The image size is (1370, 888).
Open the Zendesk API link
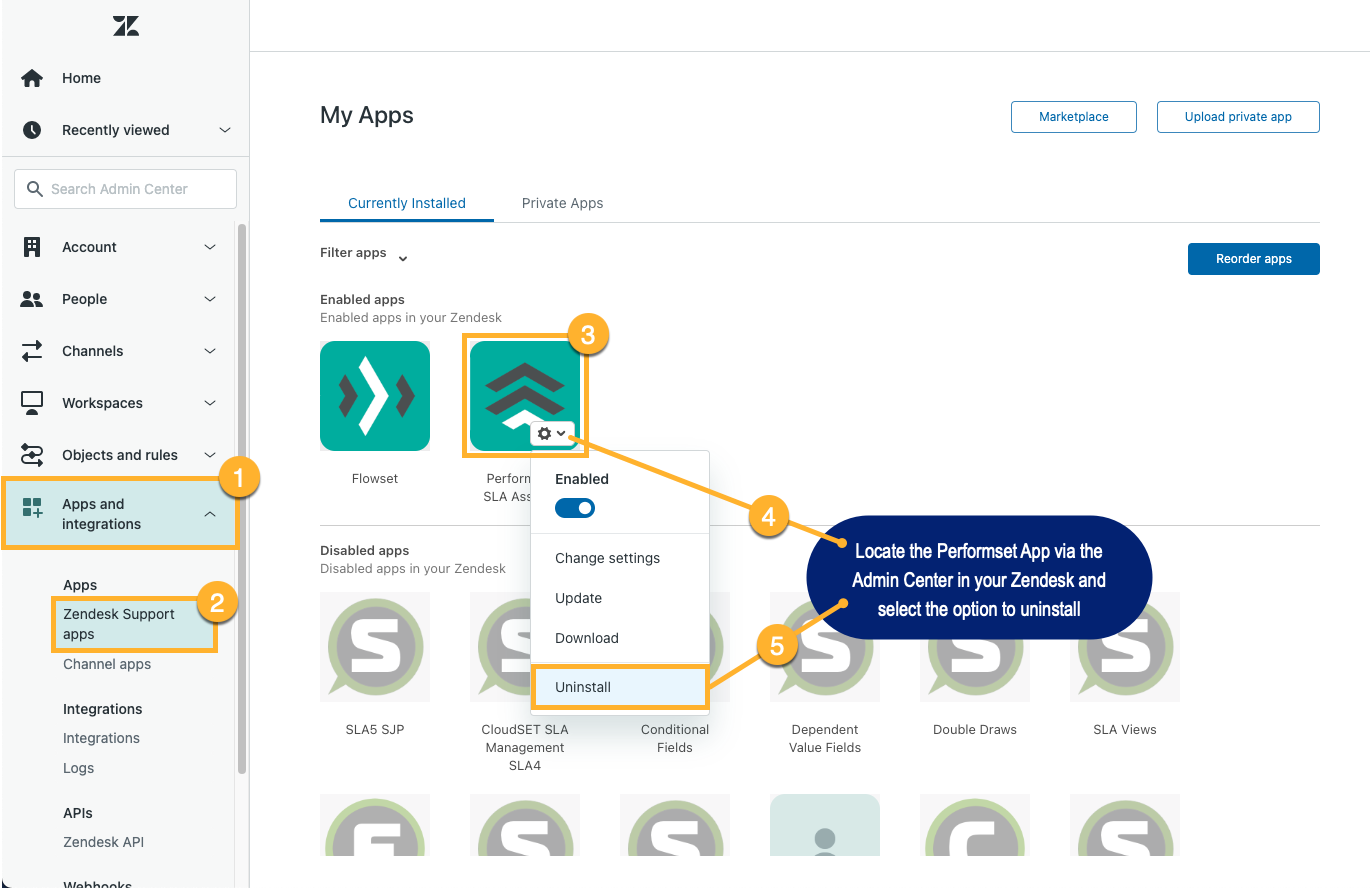click(x=104, y=842)
